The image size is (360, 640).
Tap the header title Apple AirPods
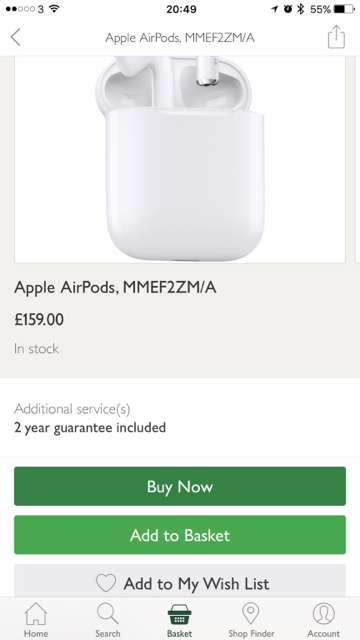180,38
